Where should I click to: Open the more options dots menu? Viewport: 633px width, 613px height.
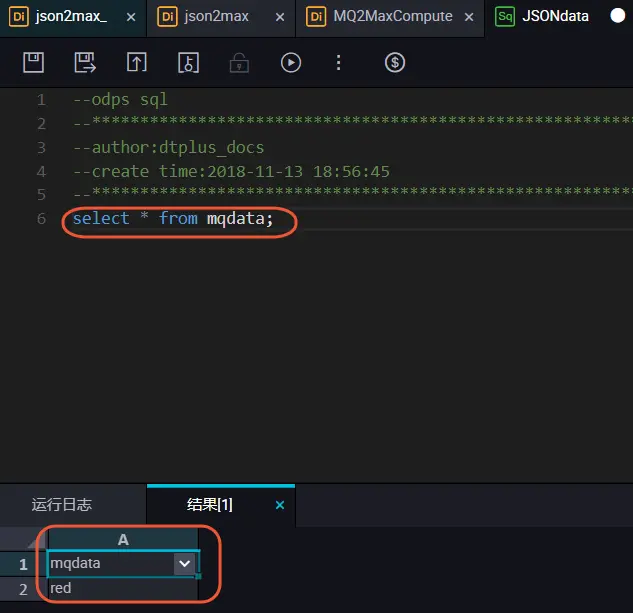click(x=339, y=63)
